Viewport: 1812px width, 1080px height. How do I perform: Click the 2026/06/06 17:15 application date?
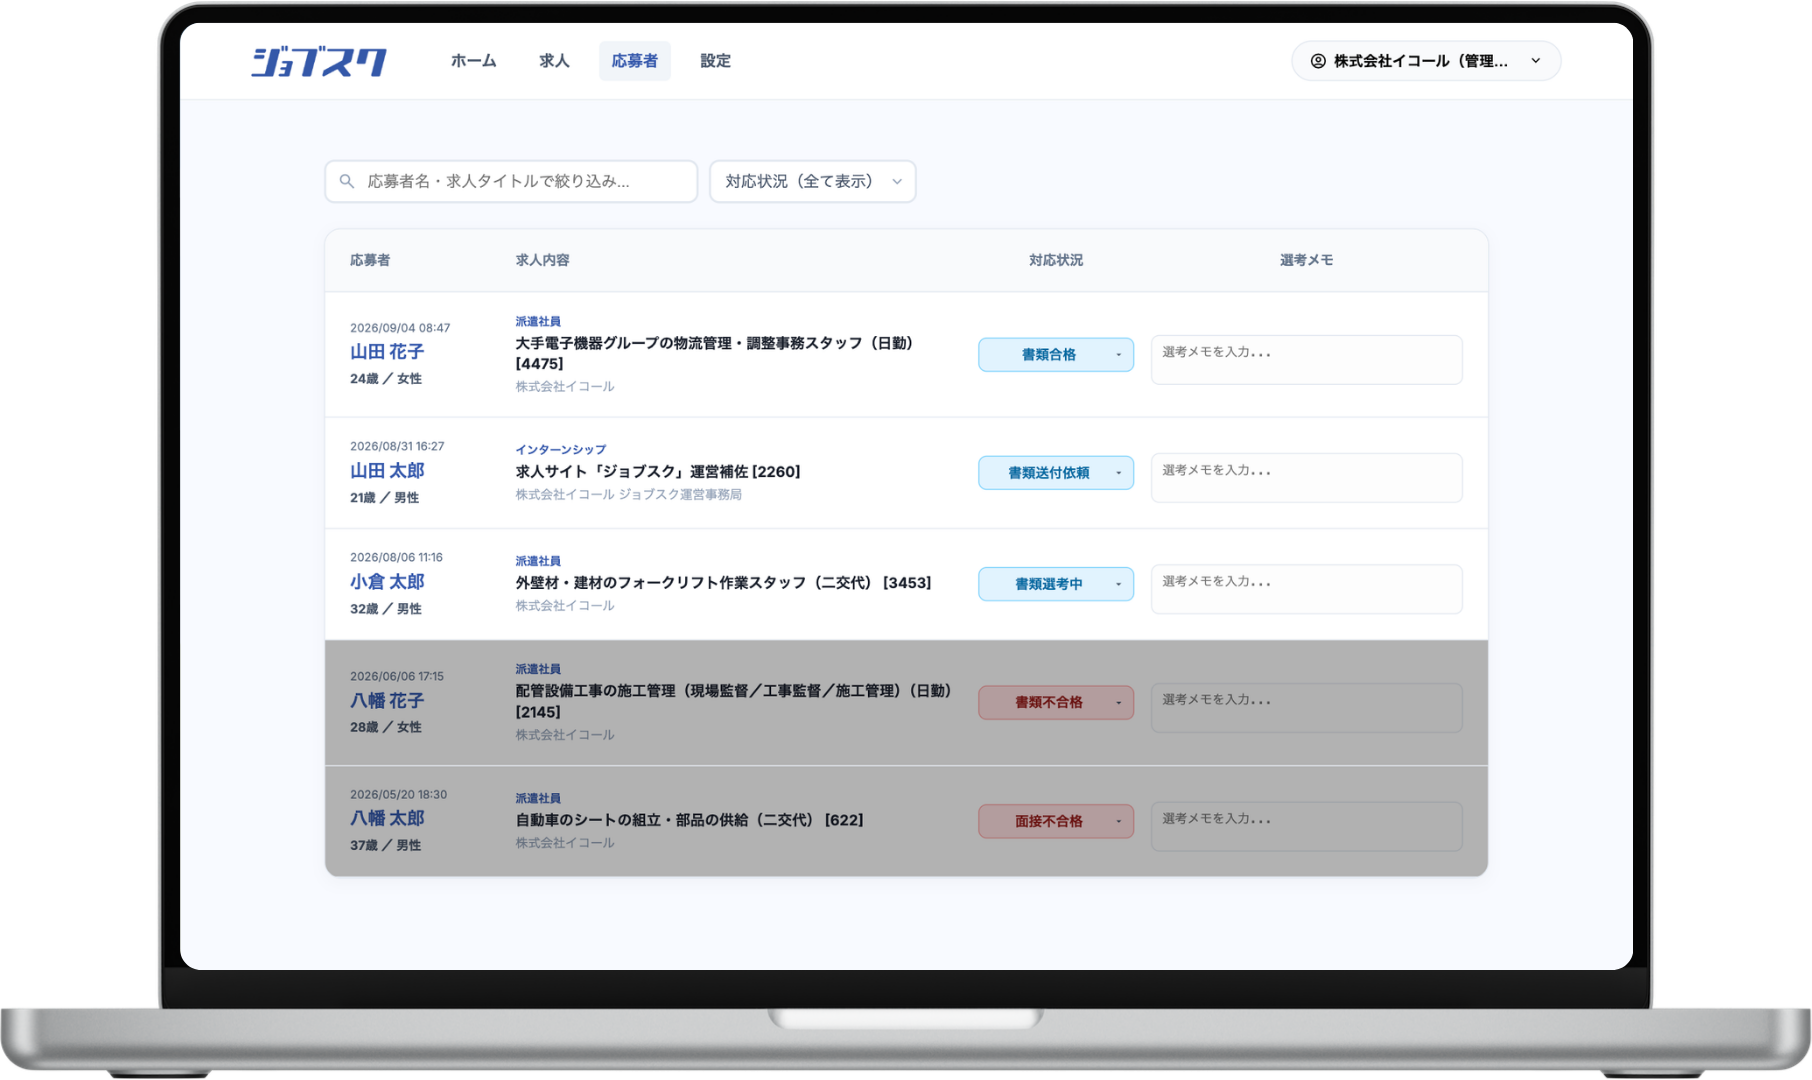click(x=397, y=677)
